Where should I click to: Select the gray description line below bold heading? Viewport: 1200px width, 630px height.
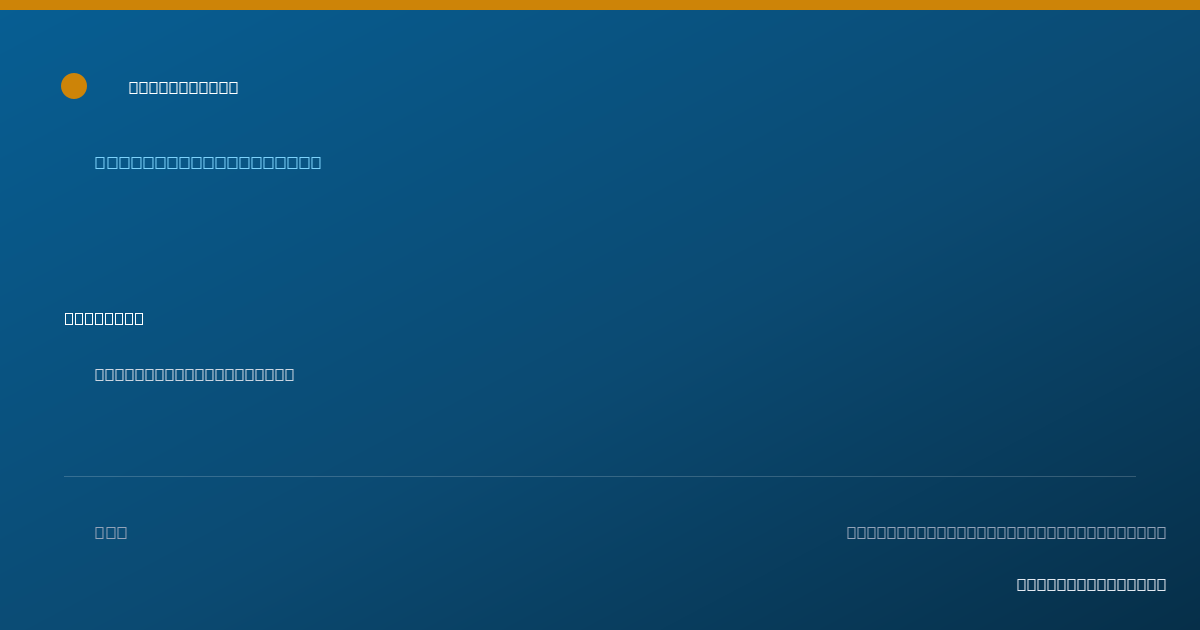pos(195,375)
